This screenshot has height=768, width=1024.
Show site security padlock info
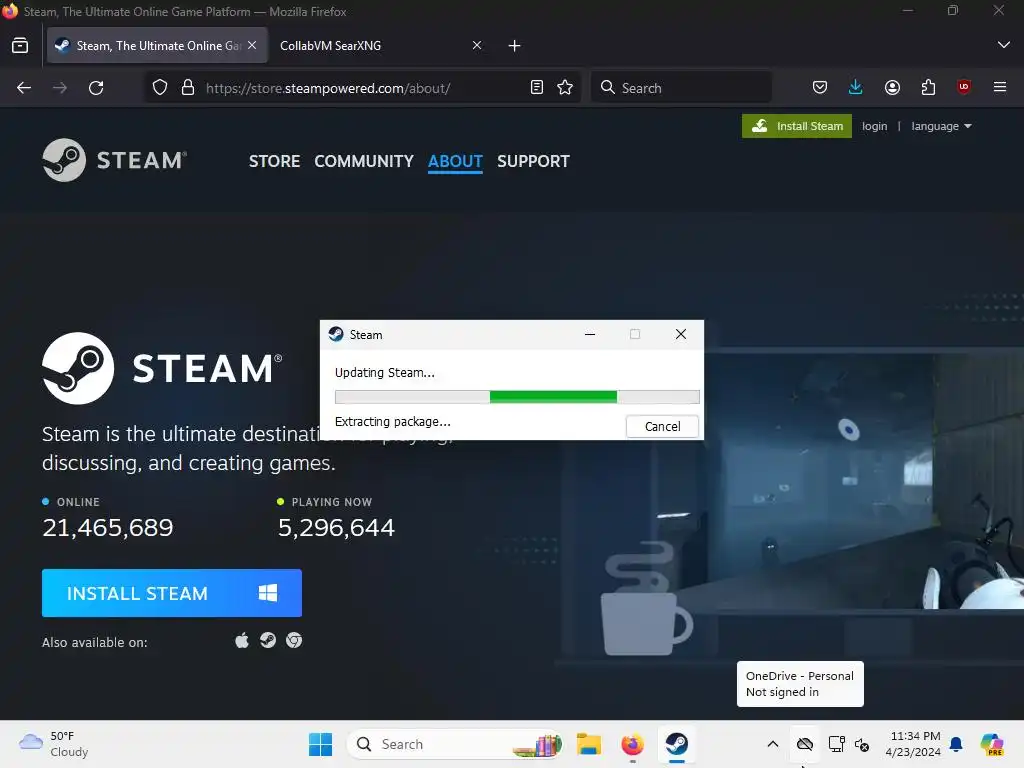(x=188, y=88)
